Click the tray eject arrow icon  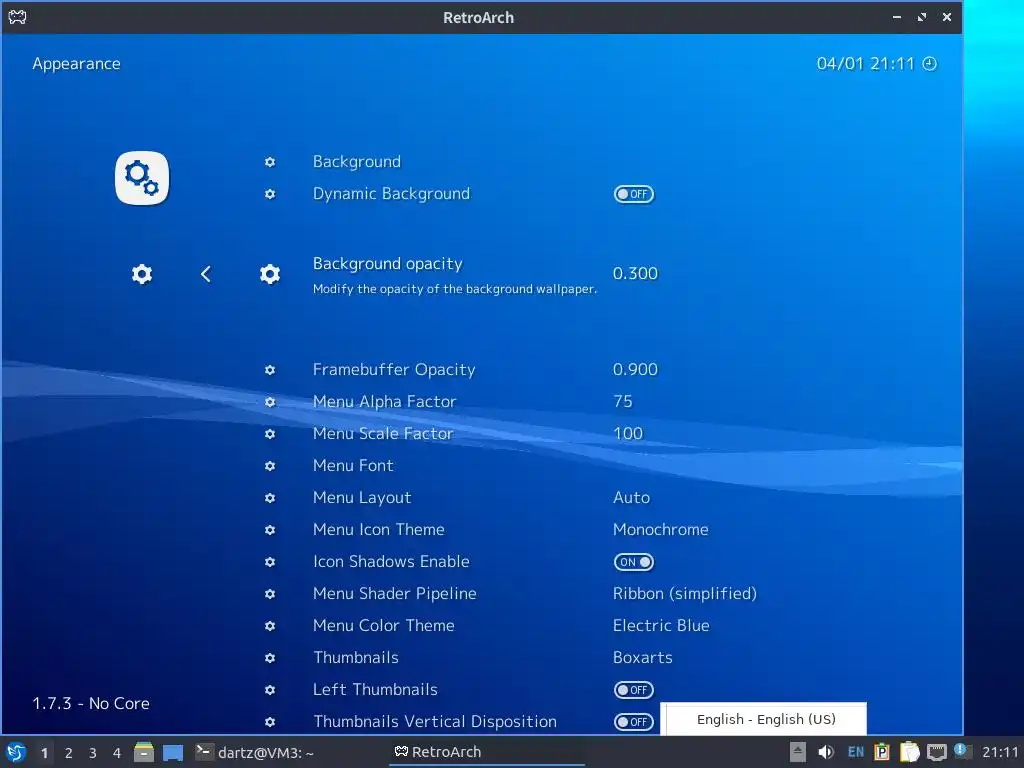coord(797,752)
